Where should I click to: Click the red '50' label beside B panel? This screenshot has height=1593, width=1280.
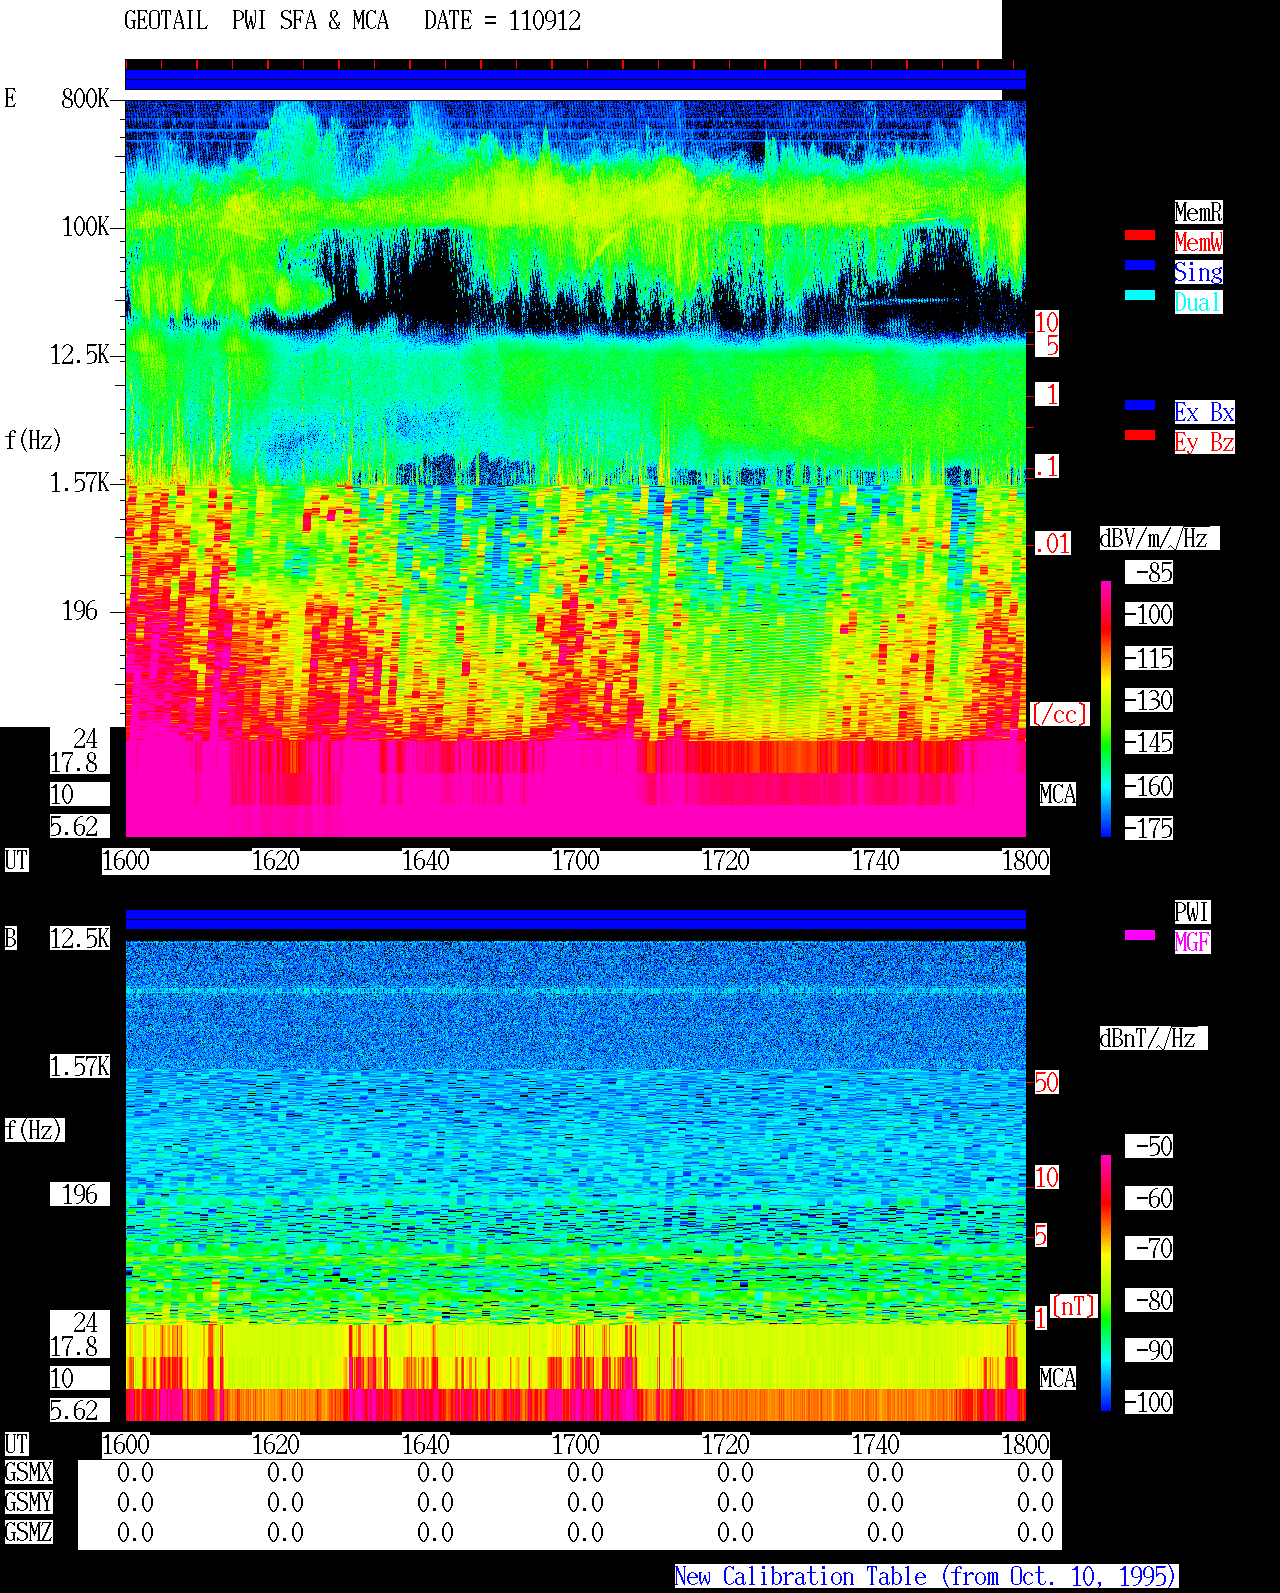point(1046,1082)
